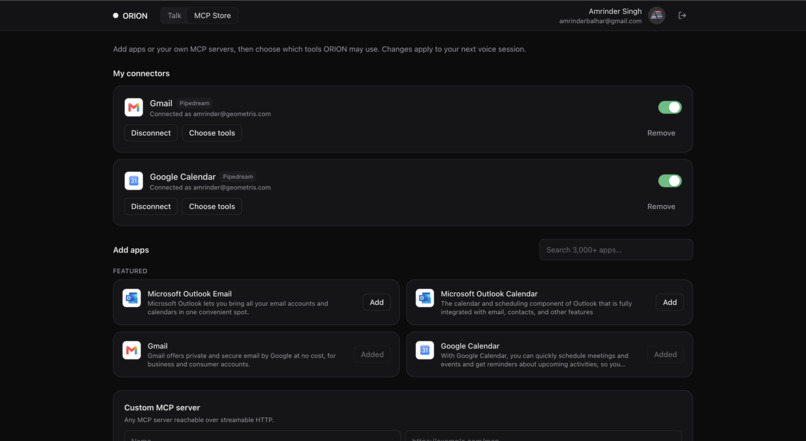Click the sign-out icon in header
806x441 pixels.
point(682,15)
